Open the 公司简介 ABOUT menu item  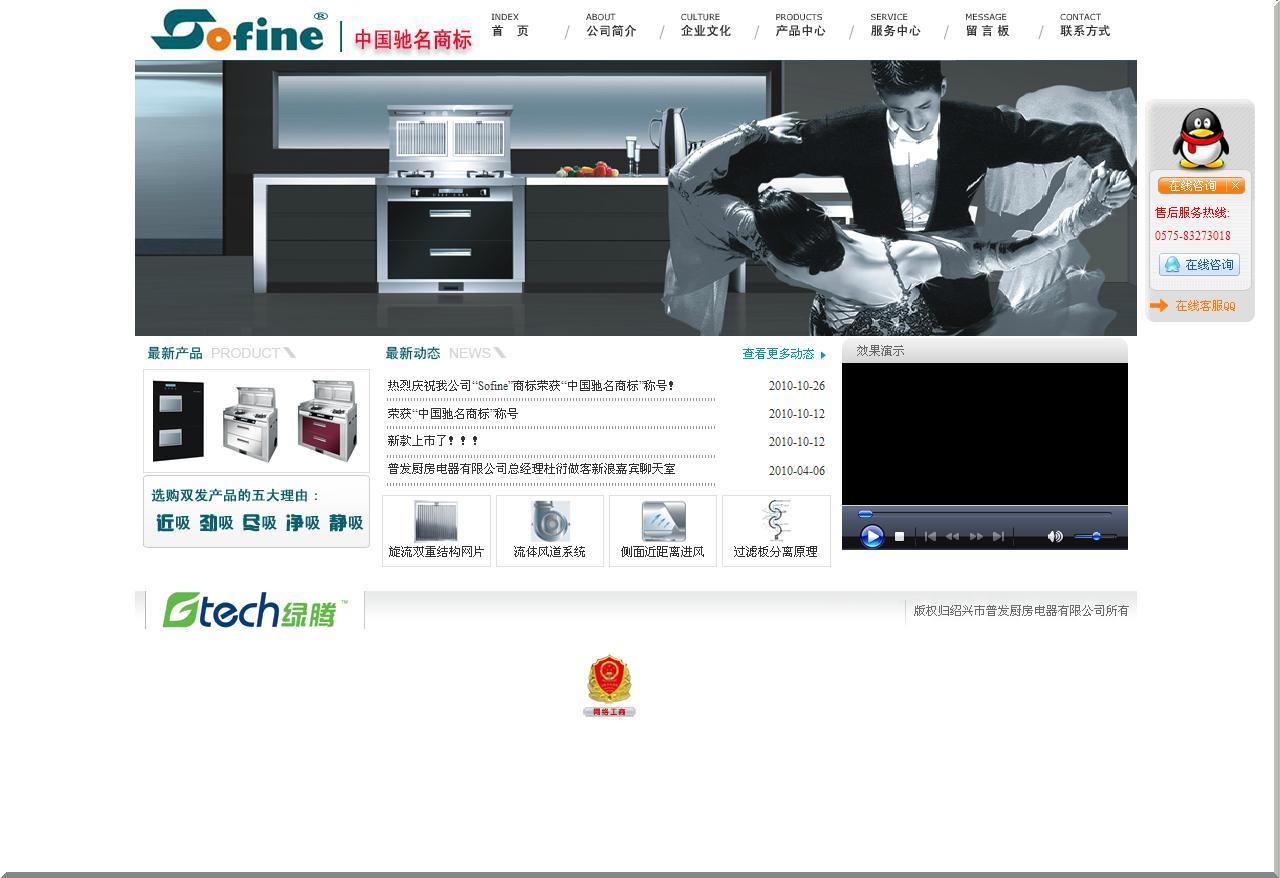pos(611,25)
